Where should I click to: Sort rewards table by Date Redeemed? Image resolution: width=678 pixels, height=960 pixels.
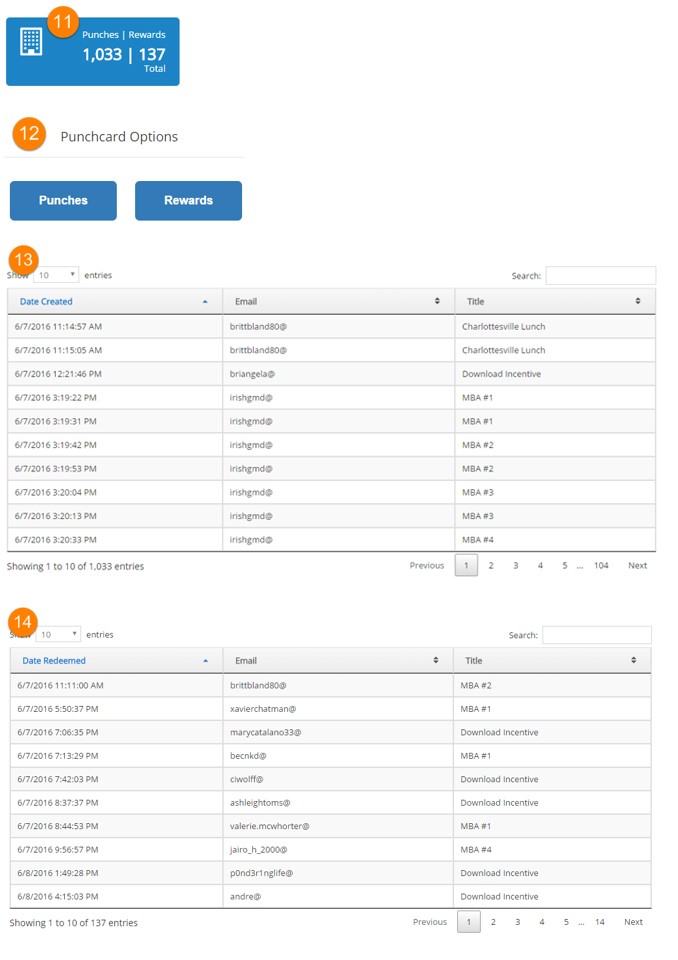click(116, 661)
